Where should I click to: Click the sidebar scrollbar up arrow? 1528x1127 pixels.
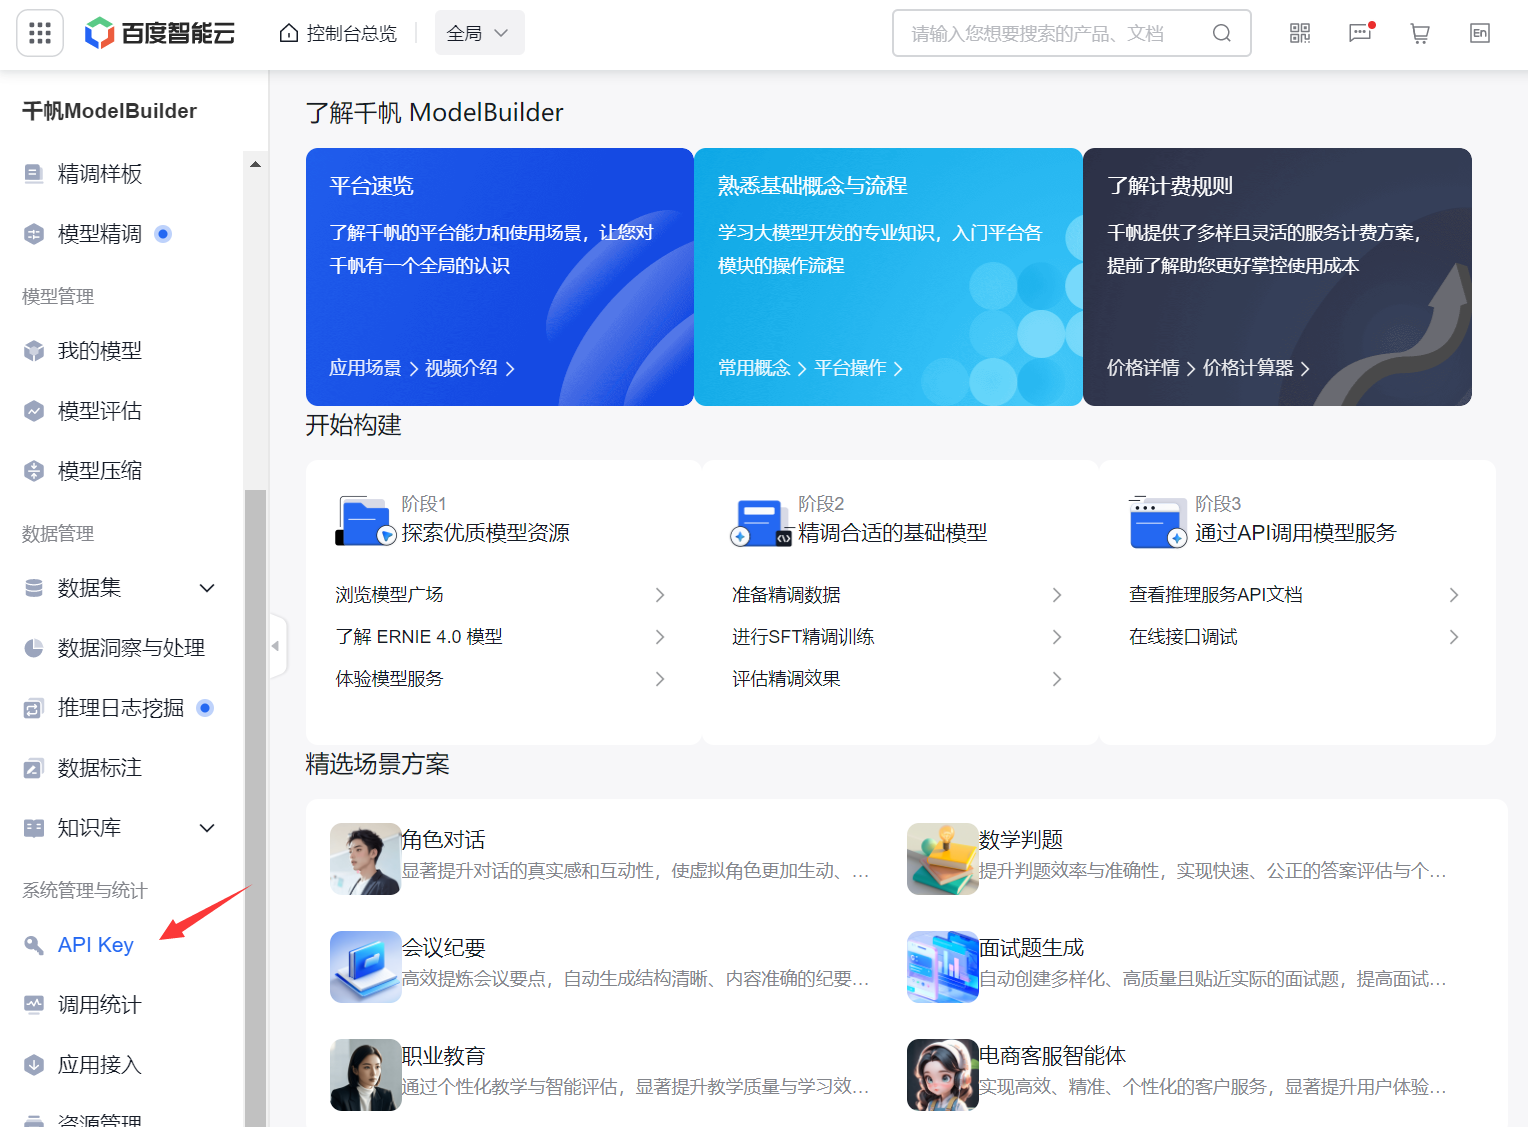click(x=255, y=164)
